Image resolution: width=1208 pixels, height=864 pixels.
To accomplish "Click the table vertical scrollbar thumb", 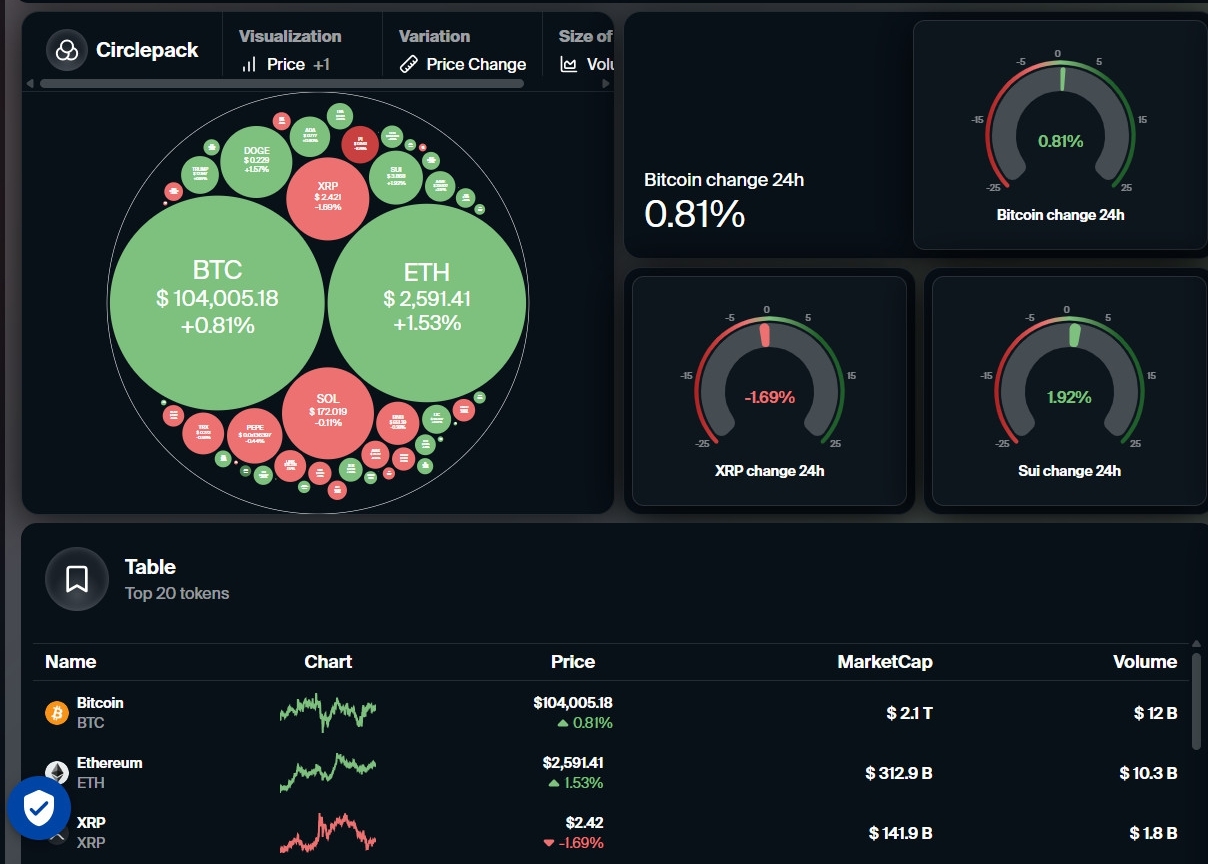I will tap(1196, 702).
